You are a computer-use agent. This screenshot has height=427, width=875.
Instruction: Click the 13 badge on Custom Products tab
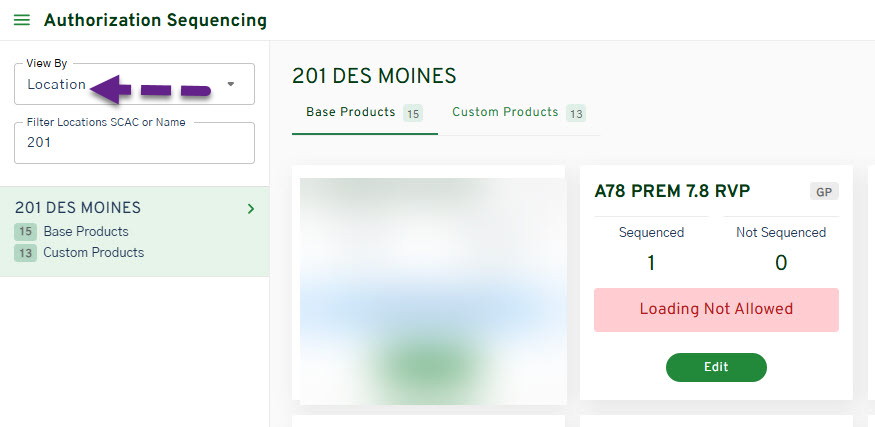tap(575, 113)
